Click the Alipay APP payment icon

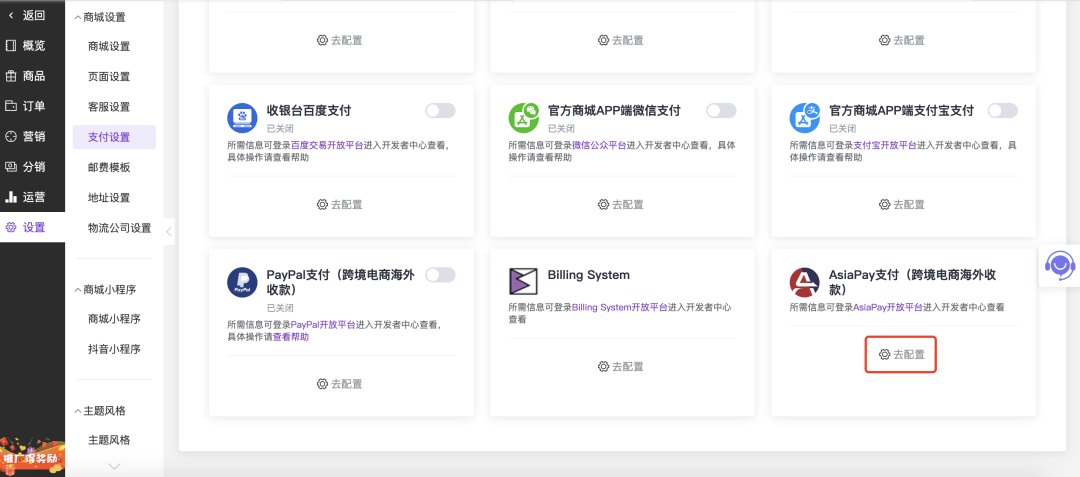(804, 118)
